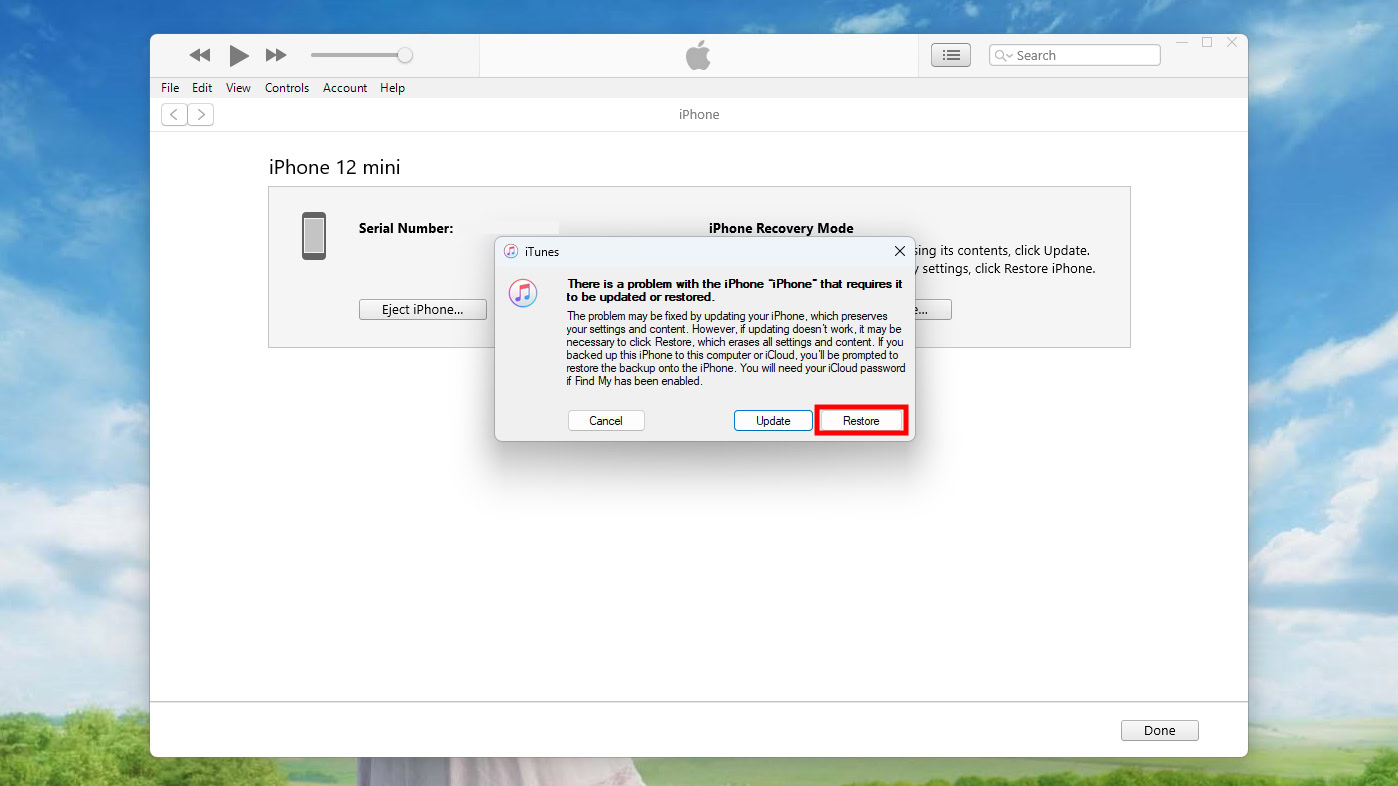The image size is (1398, 786).
Task: Start playback with the play button
Action: tap(238, 55)
